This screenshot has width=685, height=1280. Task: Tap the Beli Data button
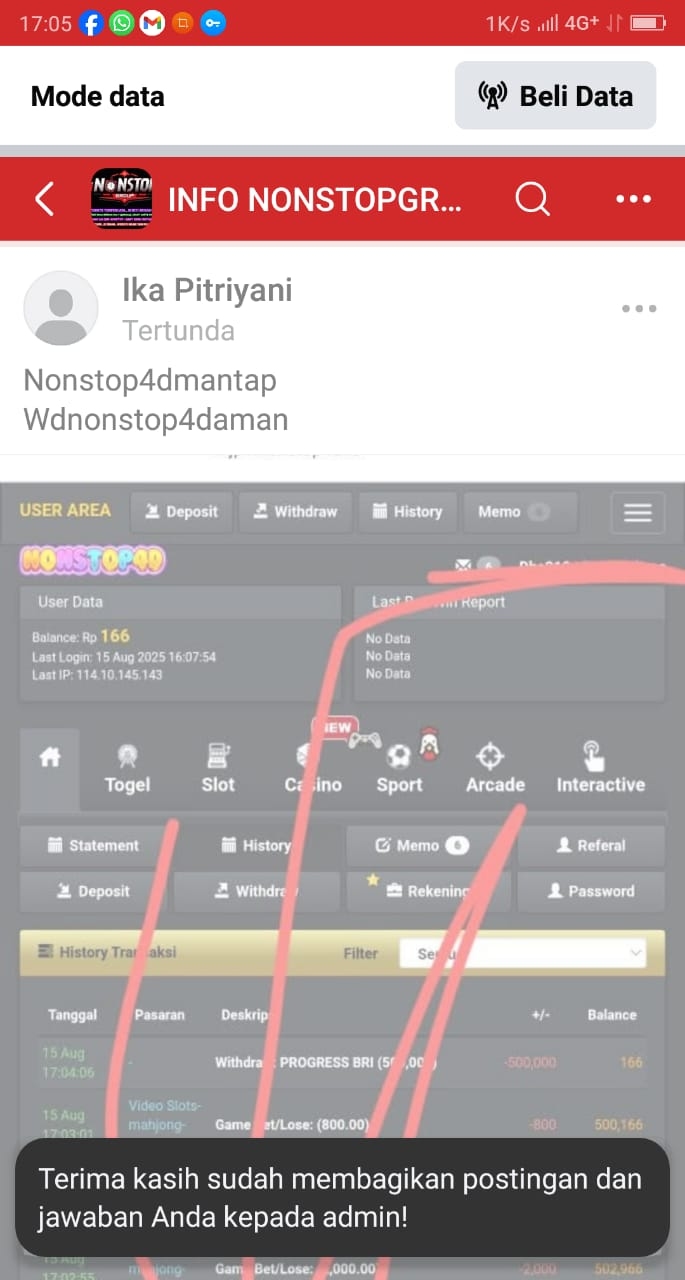(x=556, y=96)
